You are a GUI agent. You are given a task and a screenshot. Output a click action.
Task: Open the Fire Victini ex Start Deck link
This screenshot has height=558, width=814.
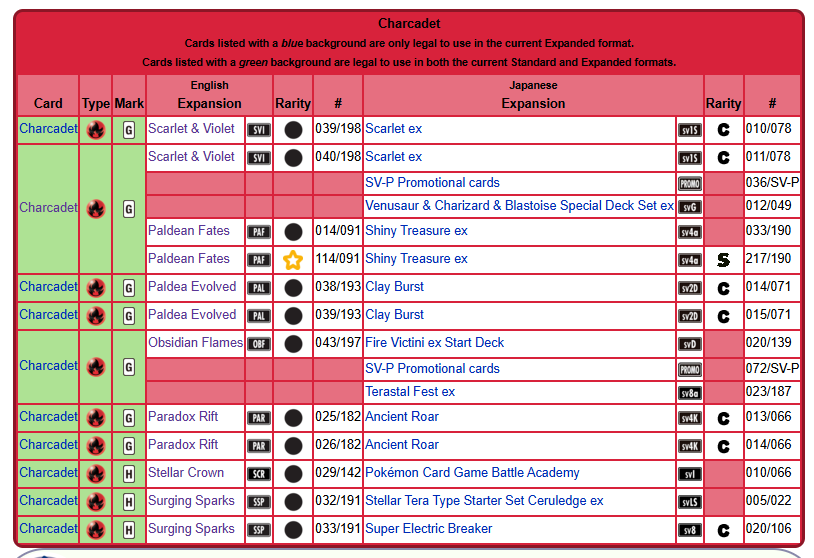(x=435, y=343)
